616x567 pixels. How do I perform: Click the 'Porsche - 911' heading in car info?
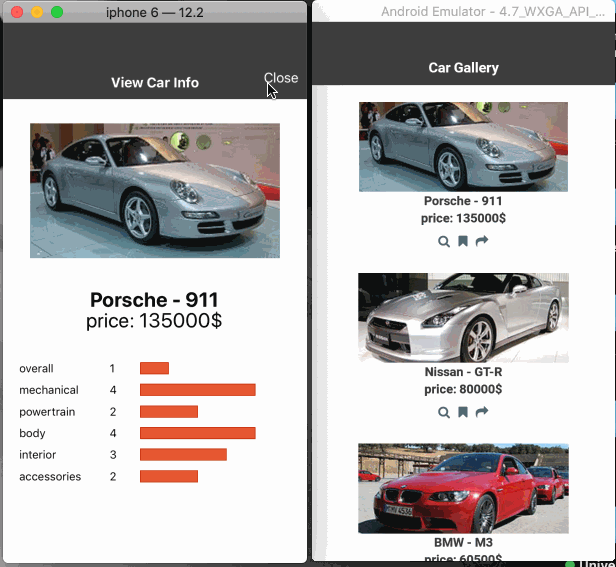[154, 300]
